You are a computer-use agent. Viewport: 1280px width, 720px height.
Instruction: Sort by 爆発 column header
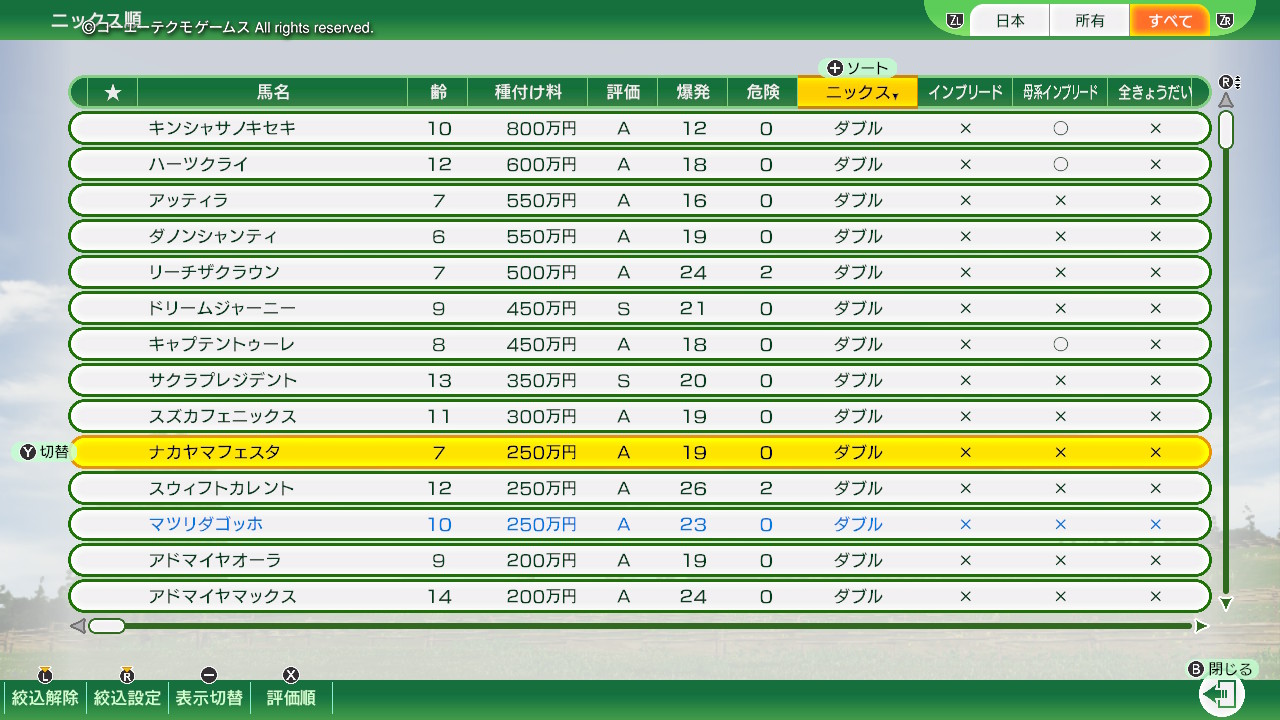[x=693, y=92]
